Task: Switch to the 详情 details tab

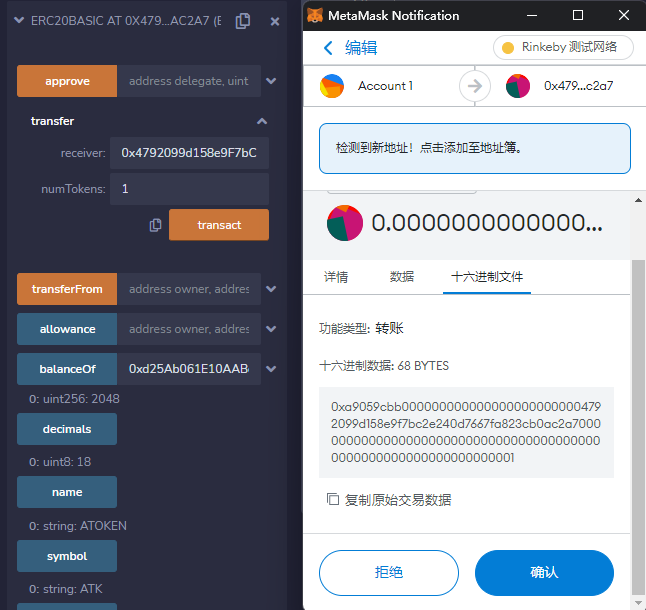Action: (x=336, y=277)
